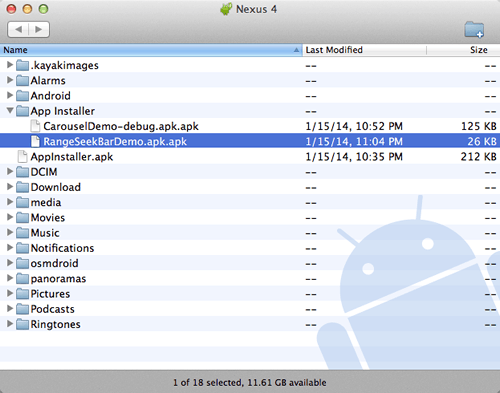Select the Notifications folder name

coord(62,248)
